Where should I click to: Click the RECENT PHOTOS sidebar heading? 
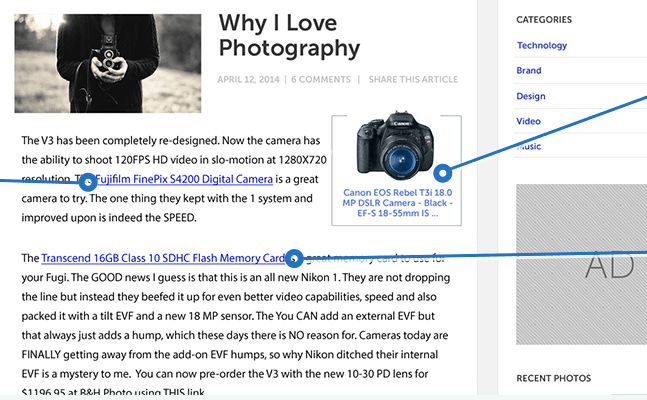[554, 378]
